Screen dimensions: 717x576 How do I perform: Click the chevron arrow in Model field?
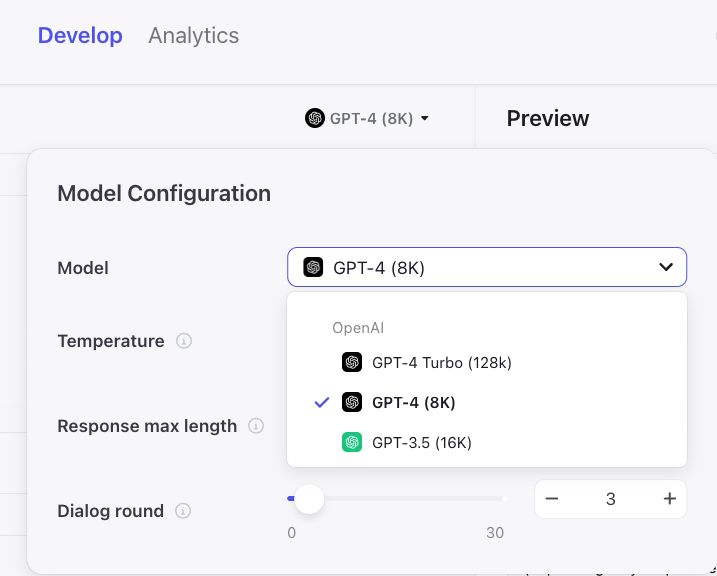click(x=666, y=267)
